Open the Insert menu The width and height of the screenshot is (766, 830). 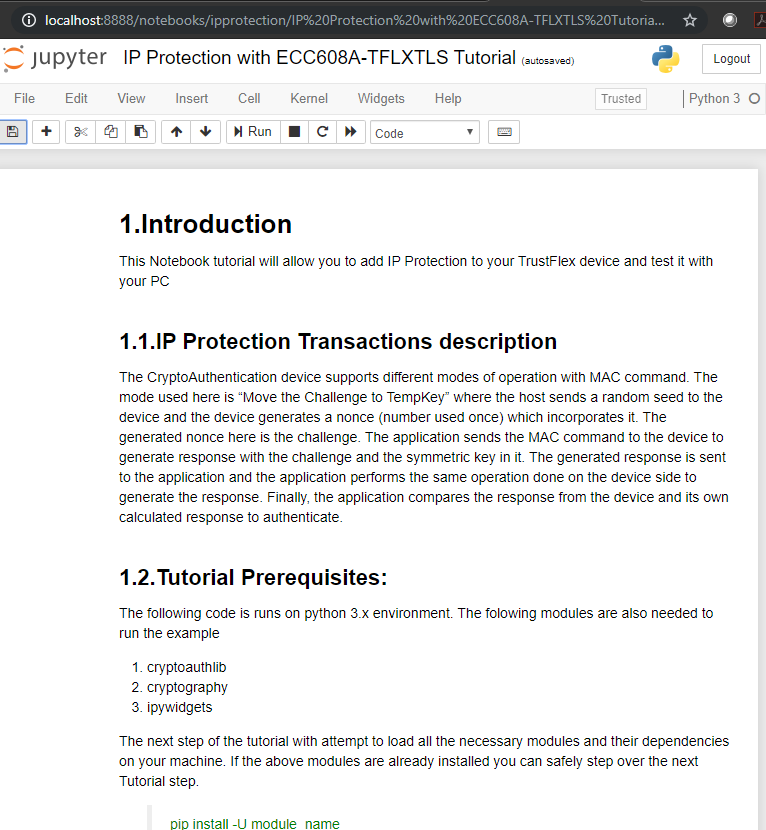pos(192,98)
